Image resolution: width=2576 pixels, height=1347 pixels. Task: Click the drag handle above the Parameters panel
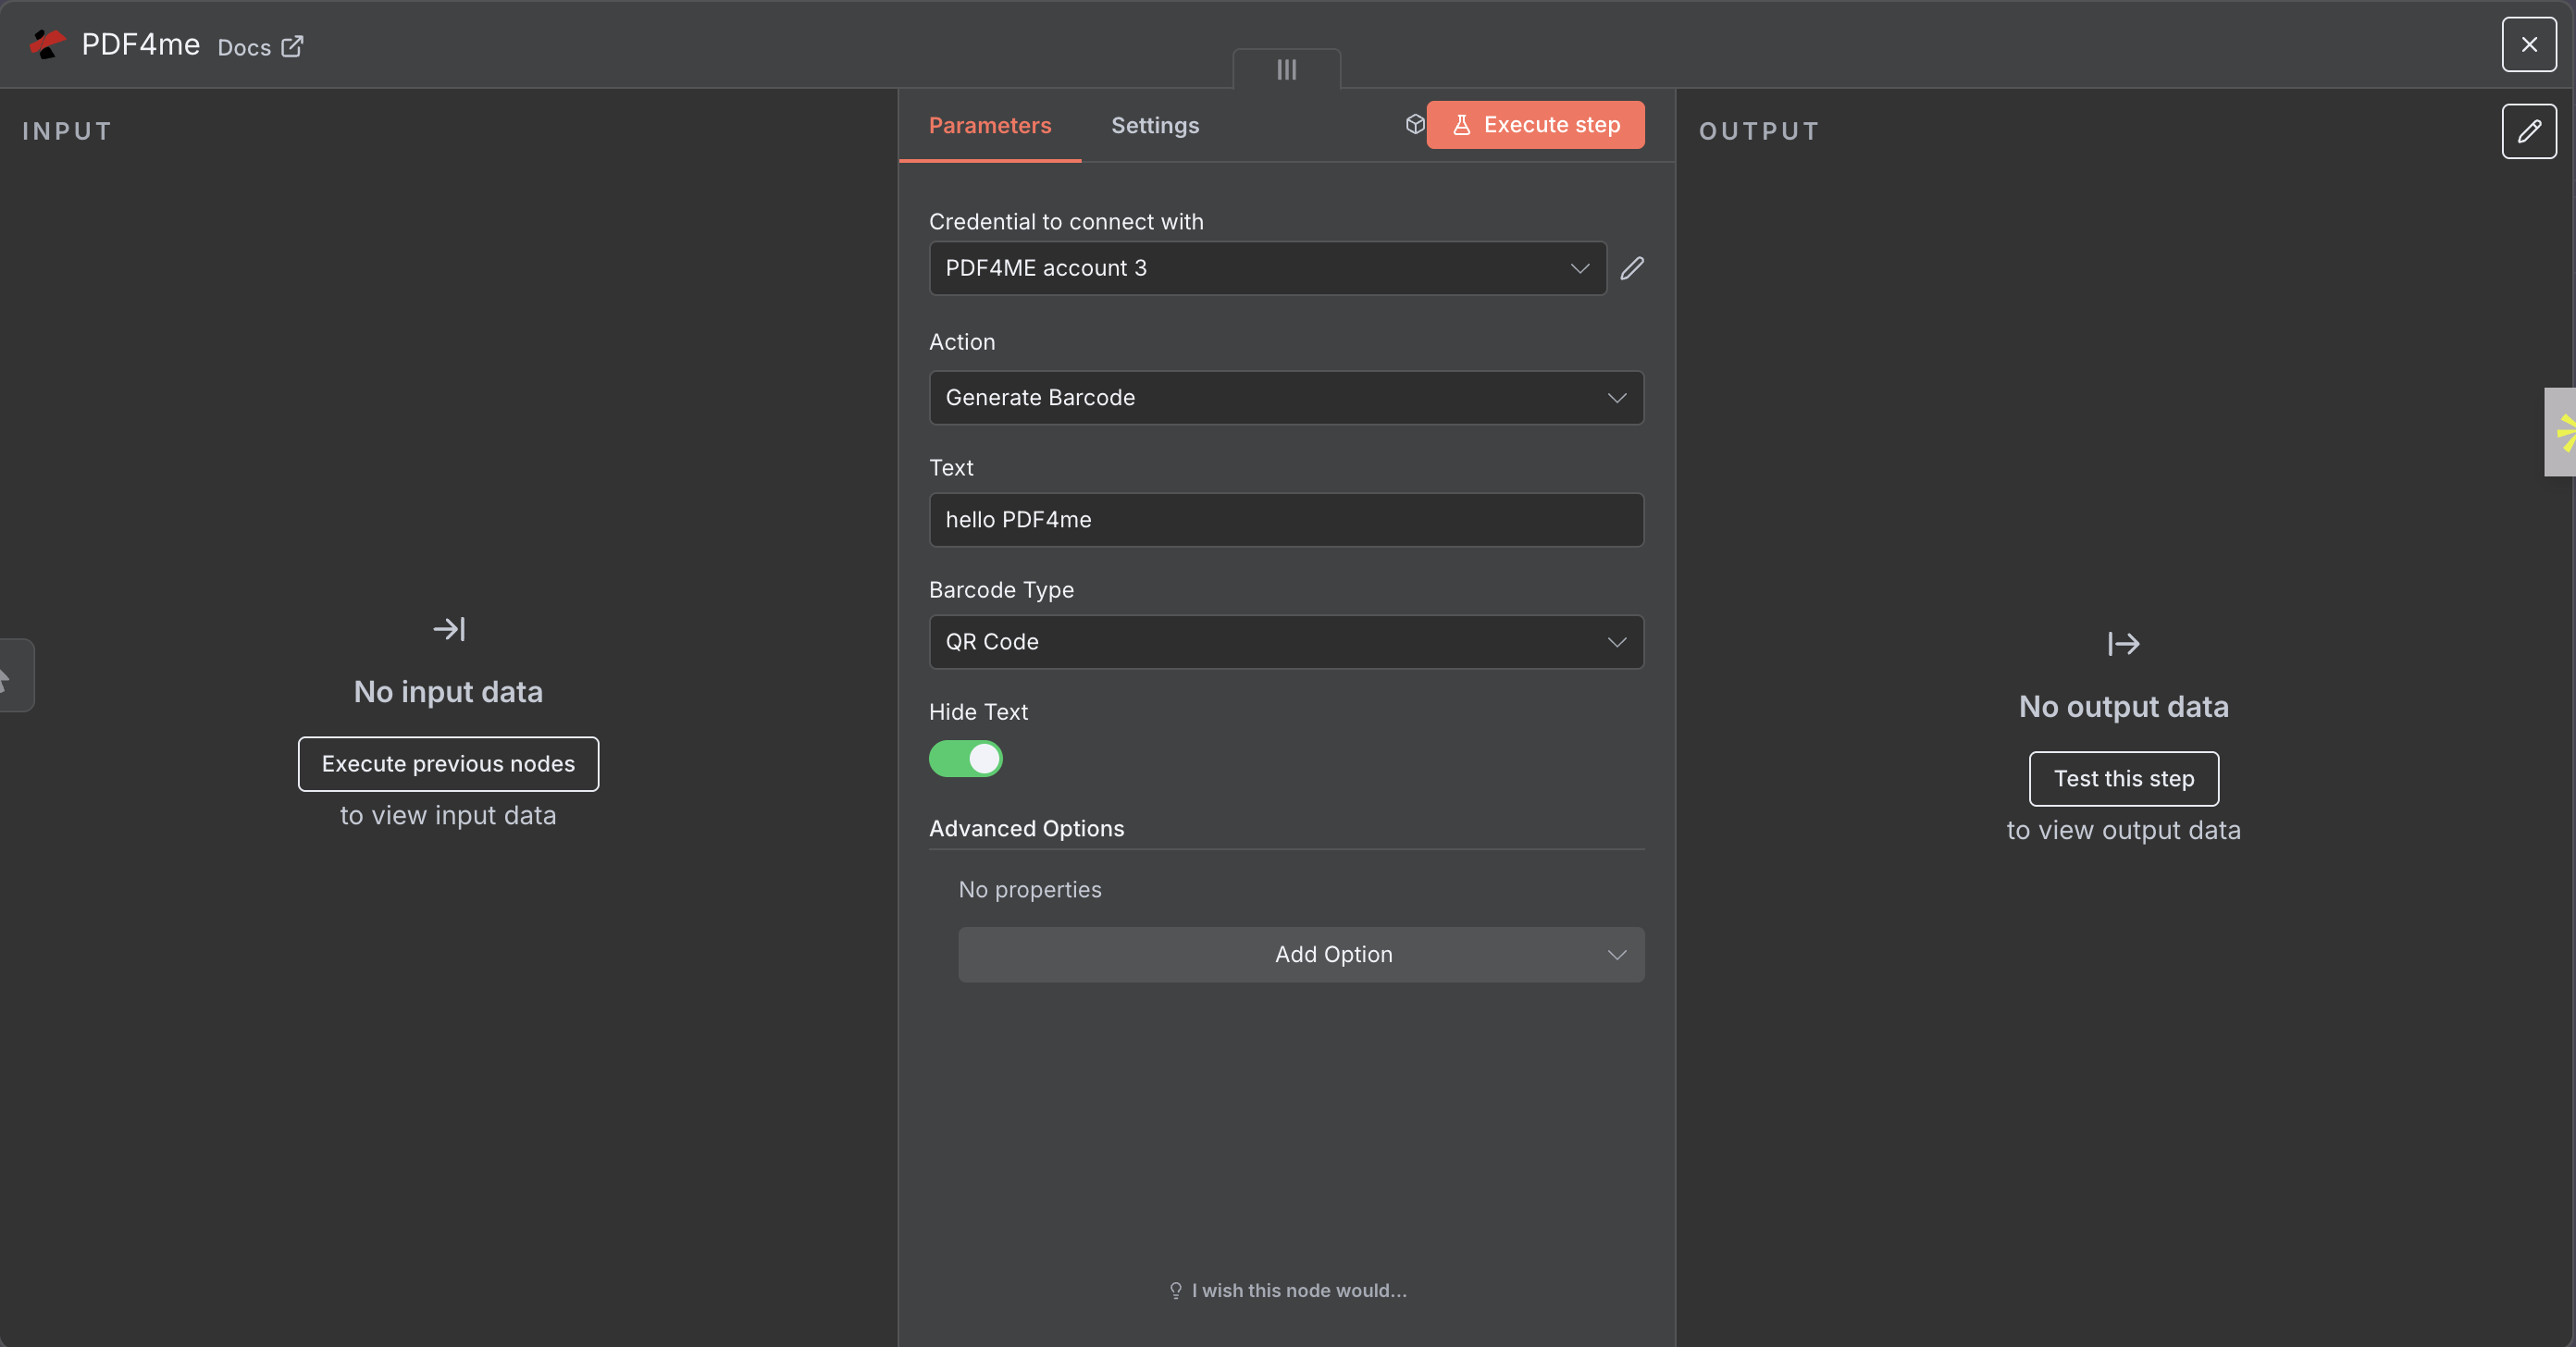click(x=1285, y=69)
